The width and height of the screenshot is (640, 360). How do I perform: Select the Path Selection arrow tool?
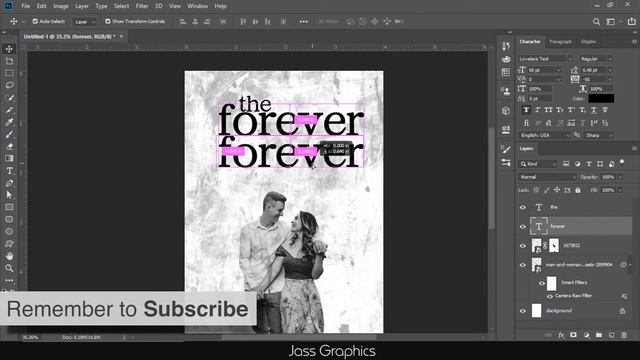tap(9, 195)
